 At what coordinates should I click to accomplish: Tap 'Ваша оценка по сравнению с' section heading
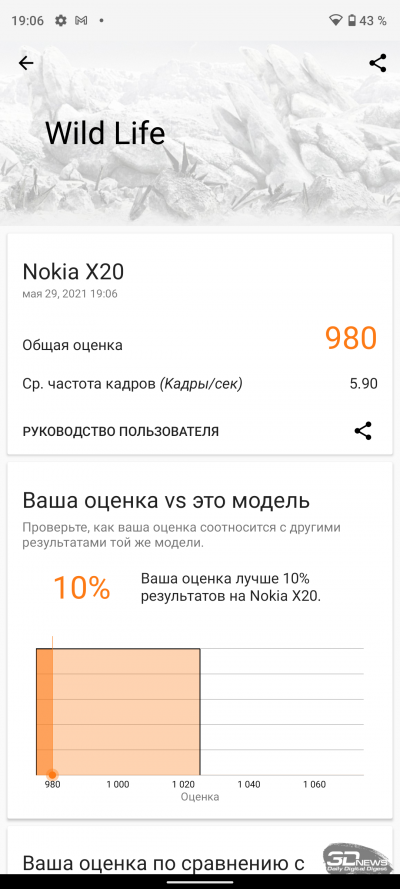point(164,863)
